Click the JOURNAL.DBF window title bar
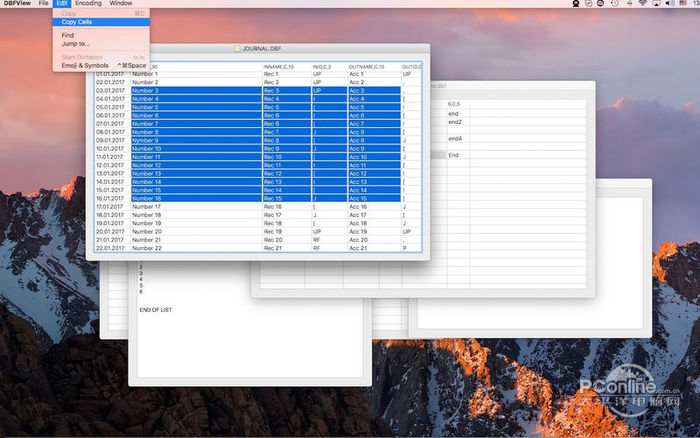Screen dimensions: 700x438 point(258,49)
